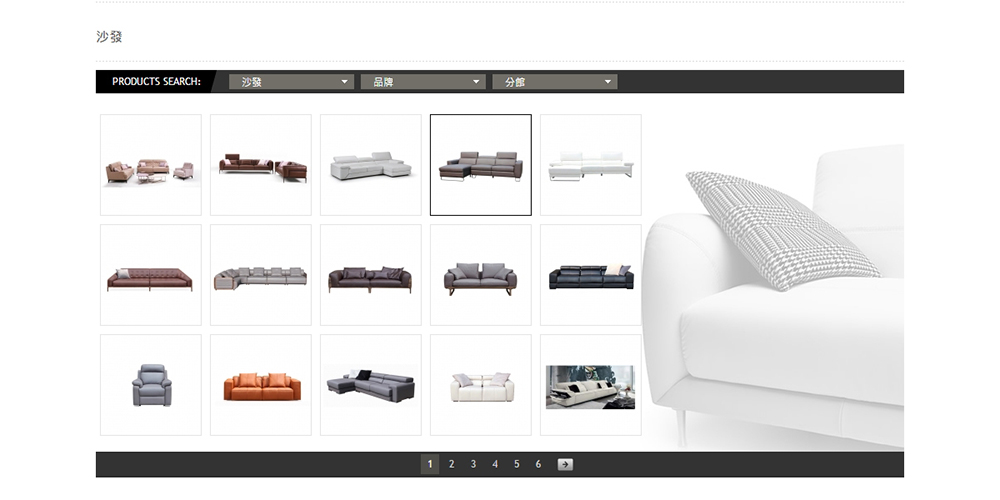Image resolution: width=1000 pixels, height=500 pixels.
Task: Go to page 5 of results
Action: tap(517, 464)
